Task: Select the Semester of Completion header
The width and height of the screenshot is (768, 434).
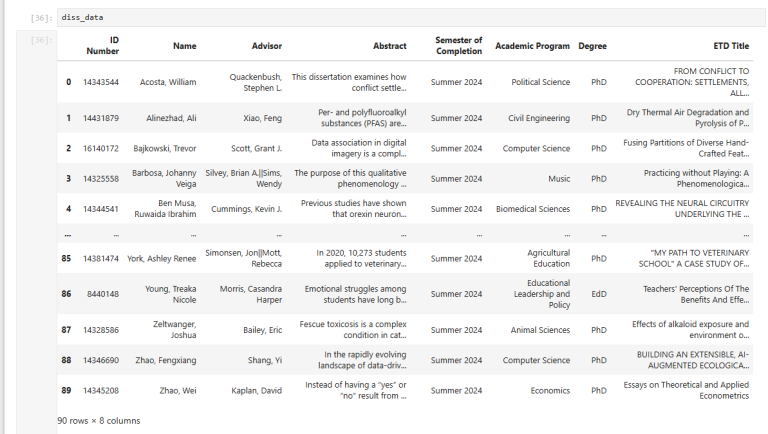Action: point(458,46)
